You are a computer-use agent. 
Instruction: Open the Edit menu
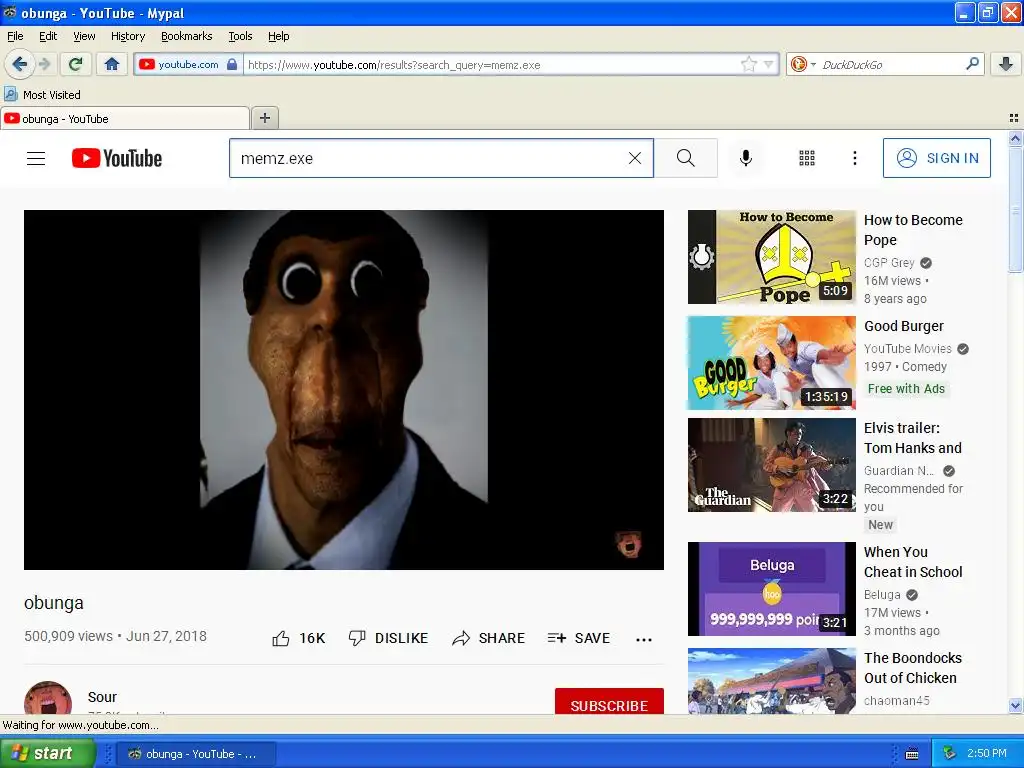48,37
